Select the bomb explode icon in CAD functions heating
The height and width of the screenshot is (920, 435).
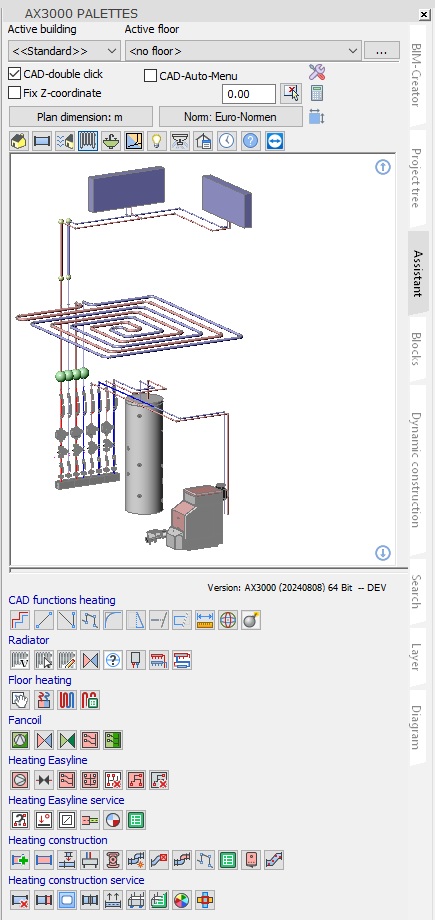tap(251, 620)
